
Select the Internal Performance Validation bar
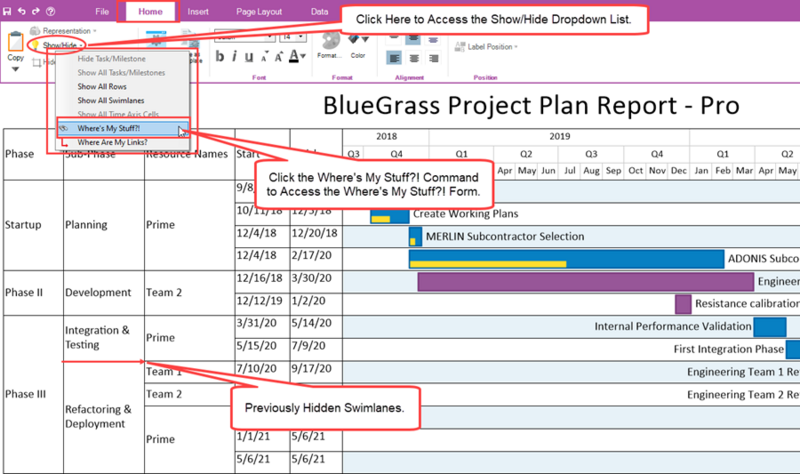pyautogui.click(x=769, y=327)
